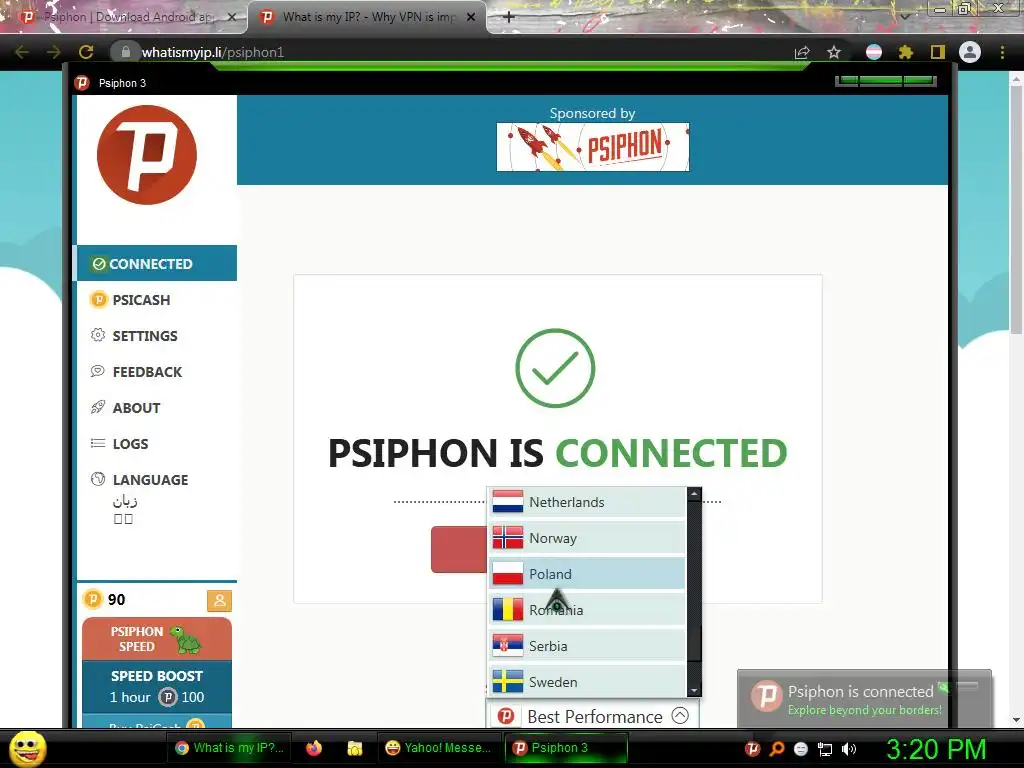The height and width of the screenshot is (768, 1024).
Task: Open the browser three-dot menu
Action: pos(1002,52)
